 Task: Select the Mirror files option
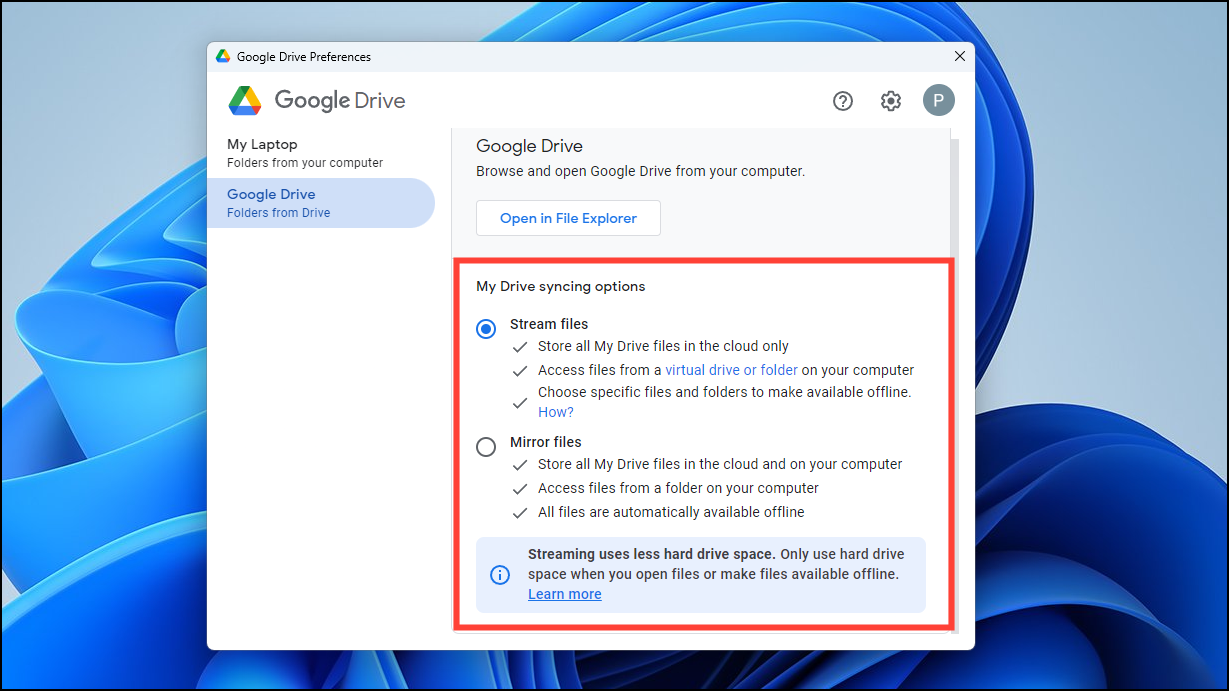click(x=486, y=446)
